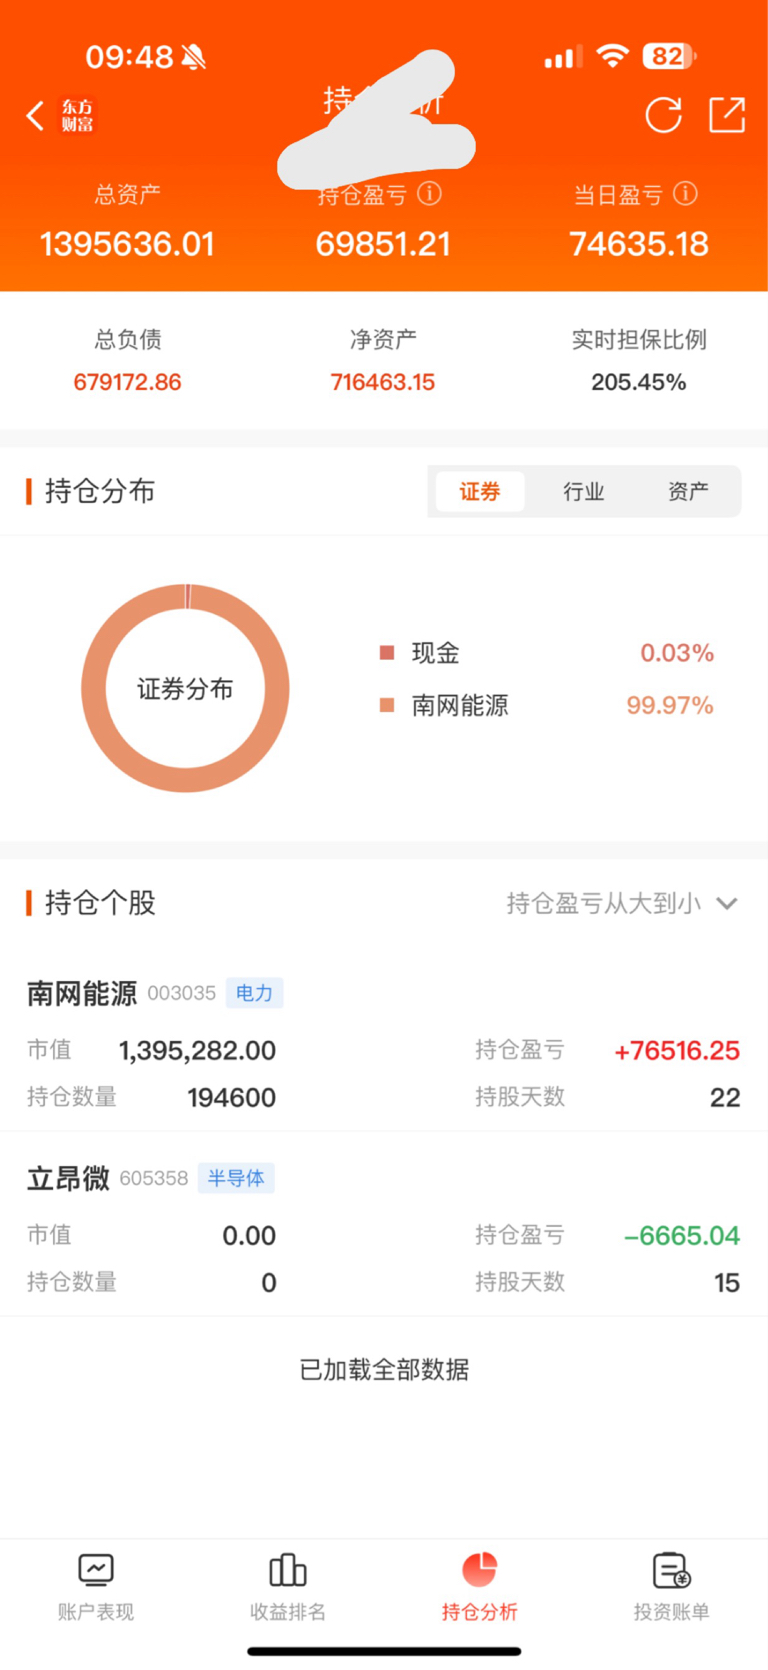This screenshot has height=1670, width=768.
Task: Open info icon beside 当日盈亏
Action: tap(685, 193)
